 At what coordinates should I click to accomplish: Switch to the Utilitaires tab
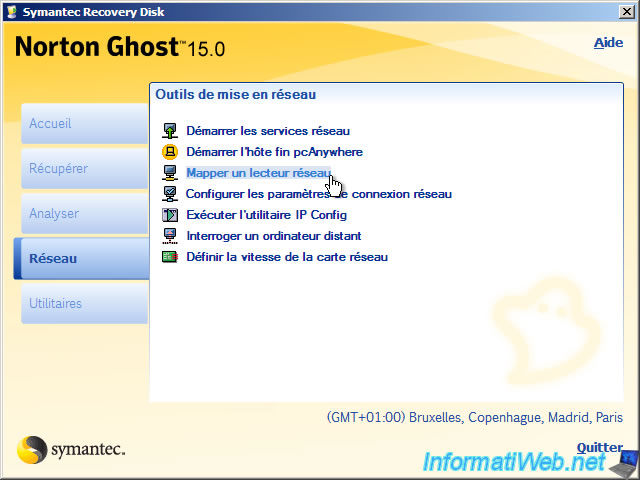84,304
